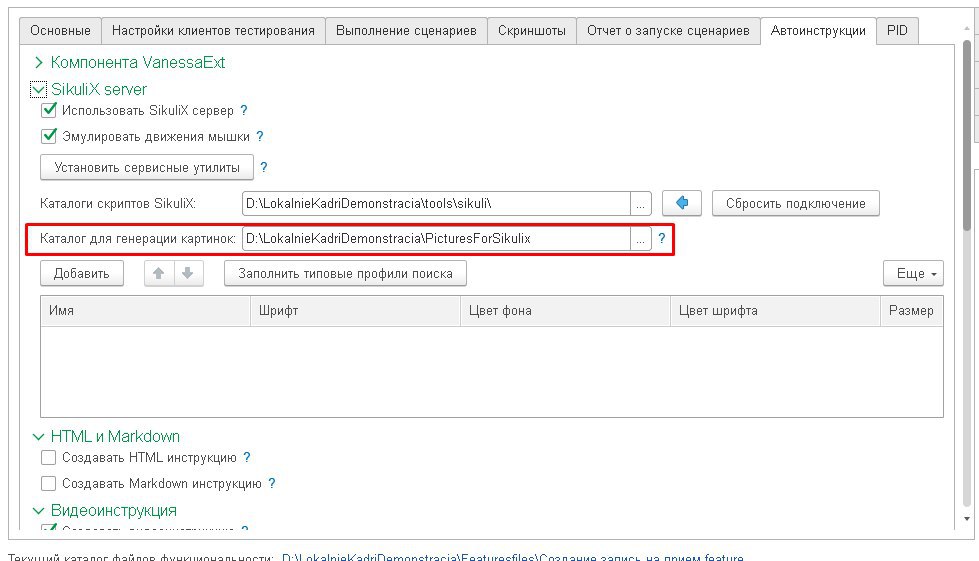The image size is (979, 561).
Task: Edit the Каталог для генерации картинок path field
Action: 436,238
